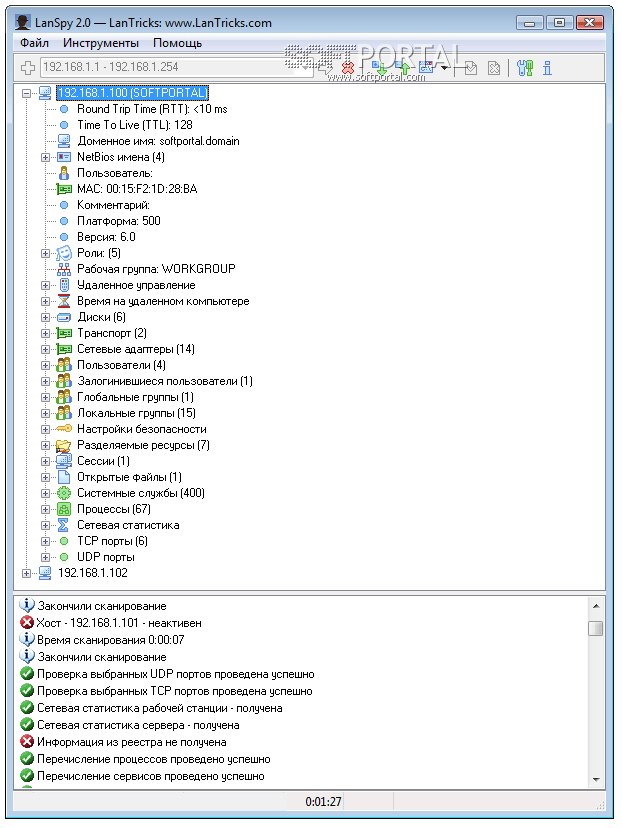Image resolution: width=622 pixels, height=828 pixels.
Task: Select the Round Trip Time (RTT) row
Action: (152, 109)
